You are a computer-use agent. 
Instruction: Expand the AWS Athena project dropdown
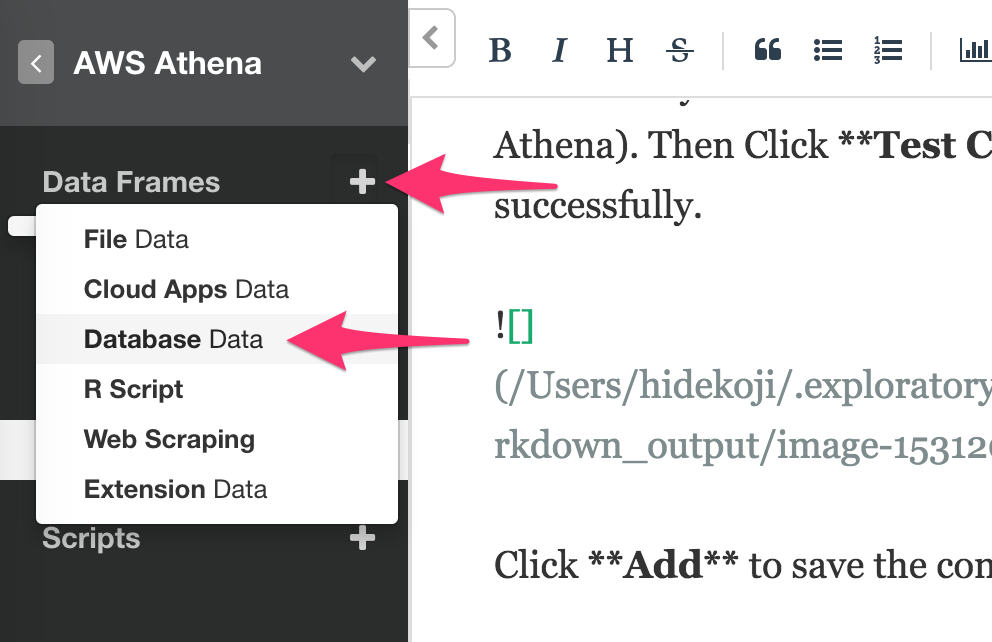click(x=363, y=63)
